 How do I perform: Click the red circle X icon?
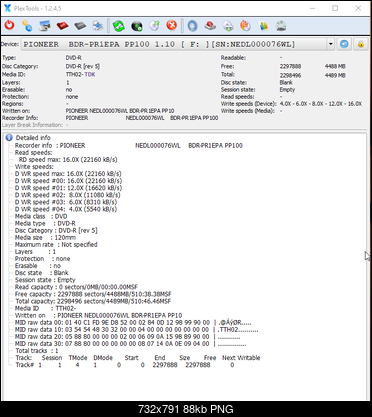(x=172, y=26)
